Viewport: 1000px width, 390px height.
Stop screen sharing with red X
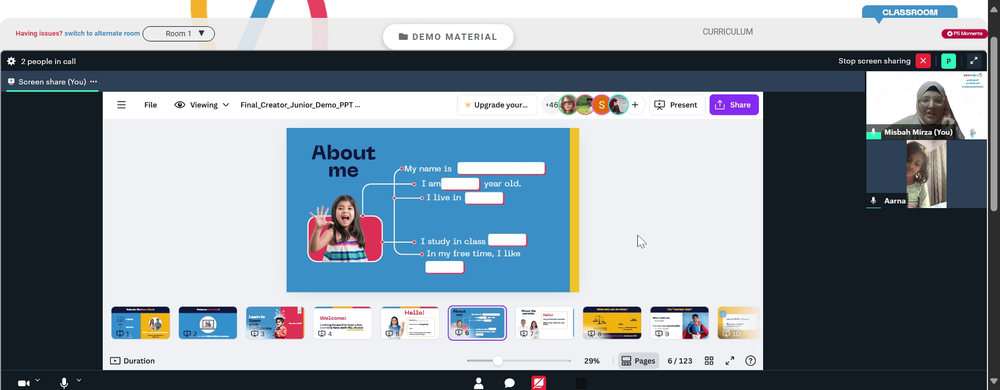click(923, 61)
